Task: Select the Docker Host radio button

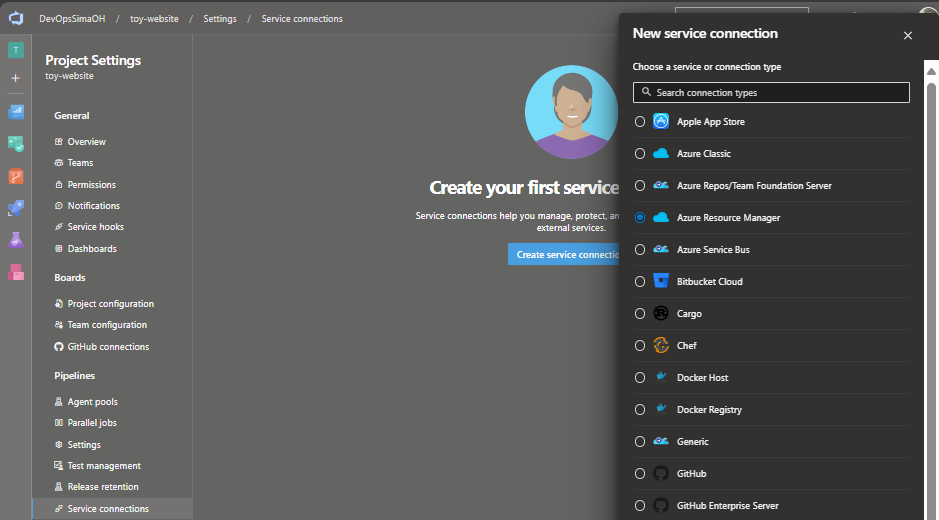Action: [x=640, y=377]
